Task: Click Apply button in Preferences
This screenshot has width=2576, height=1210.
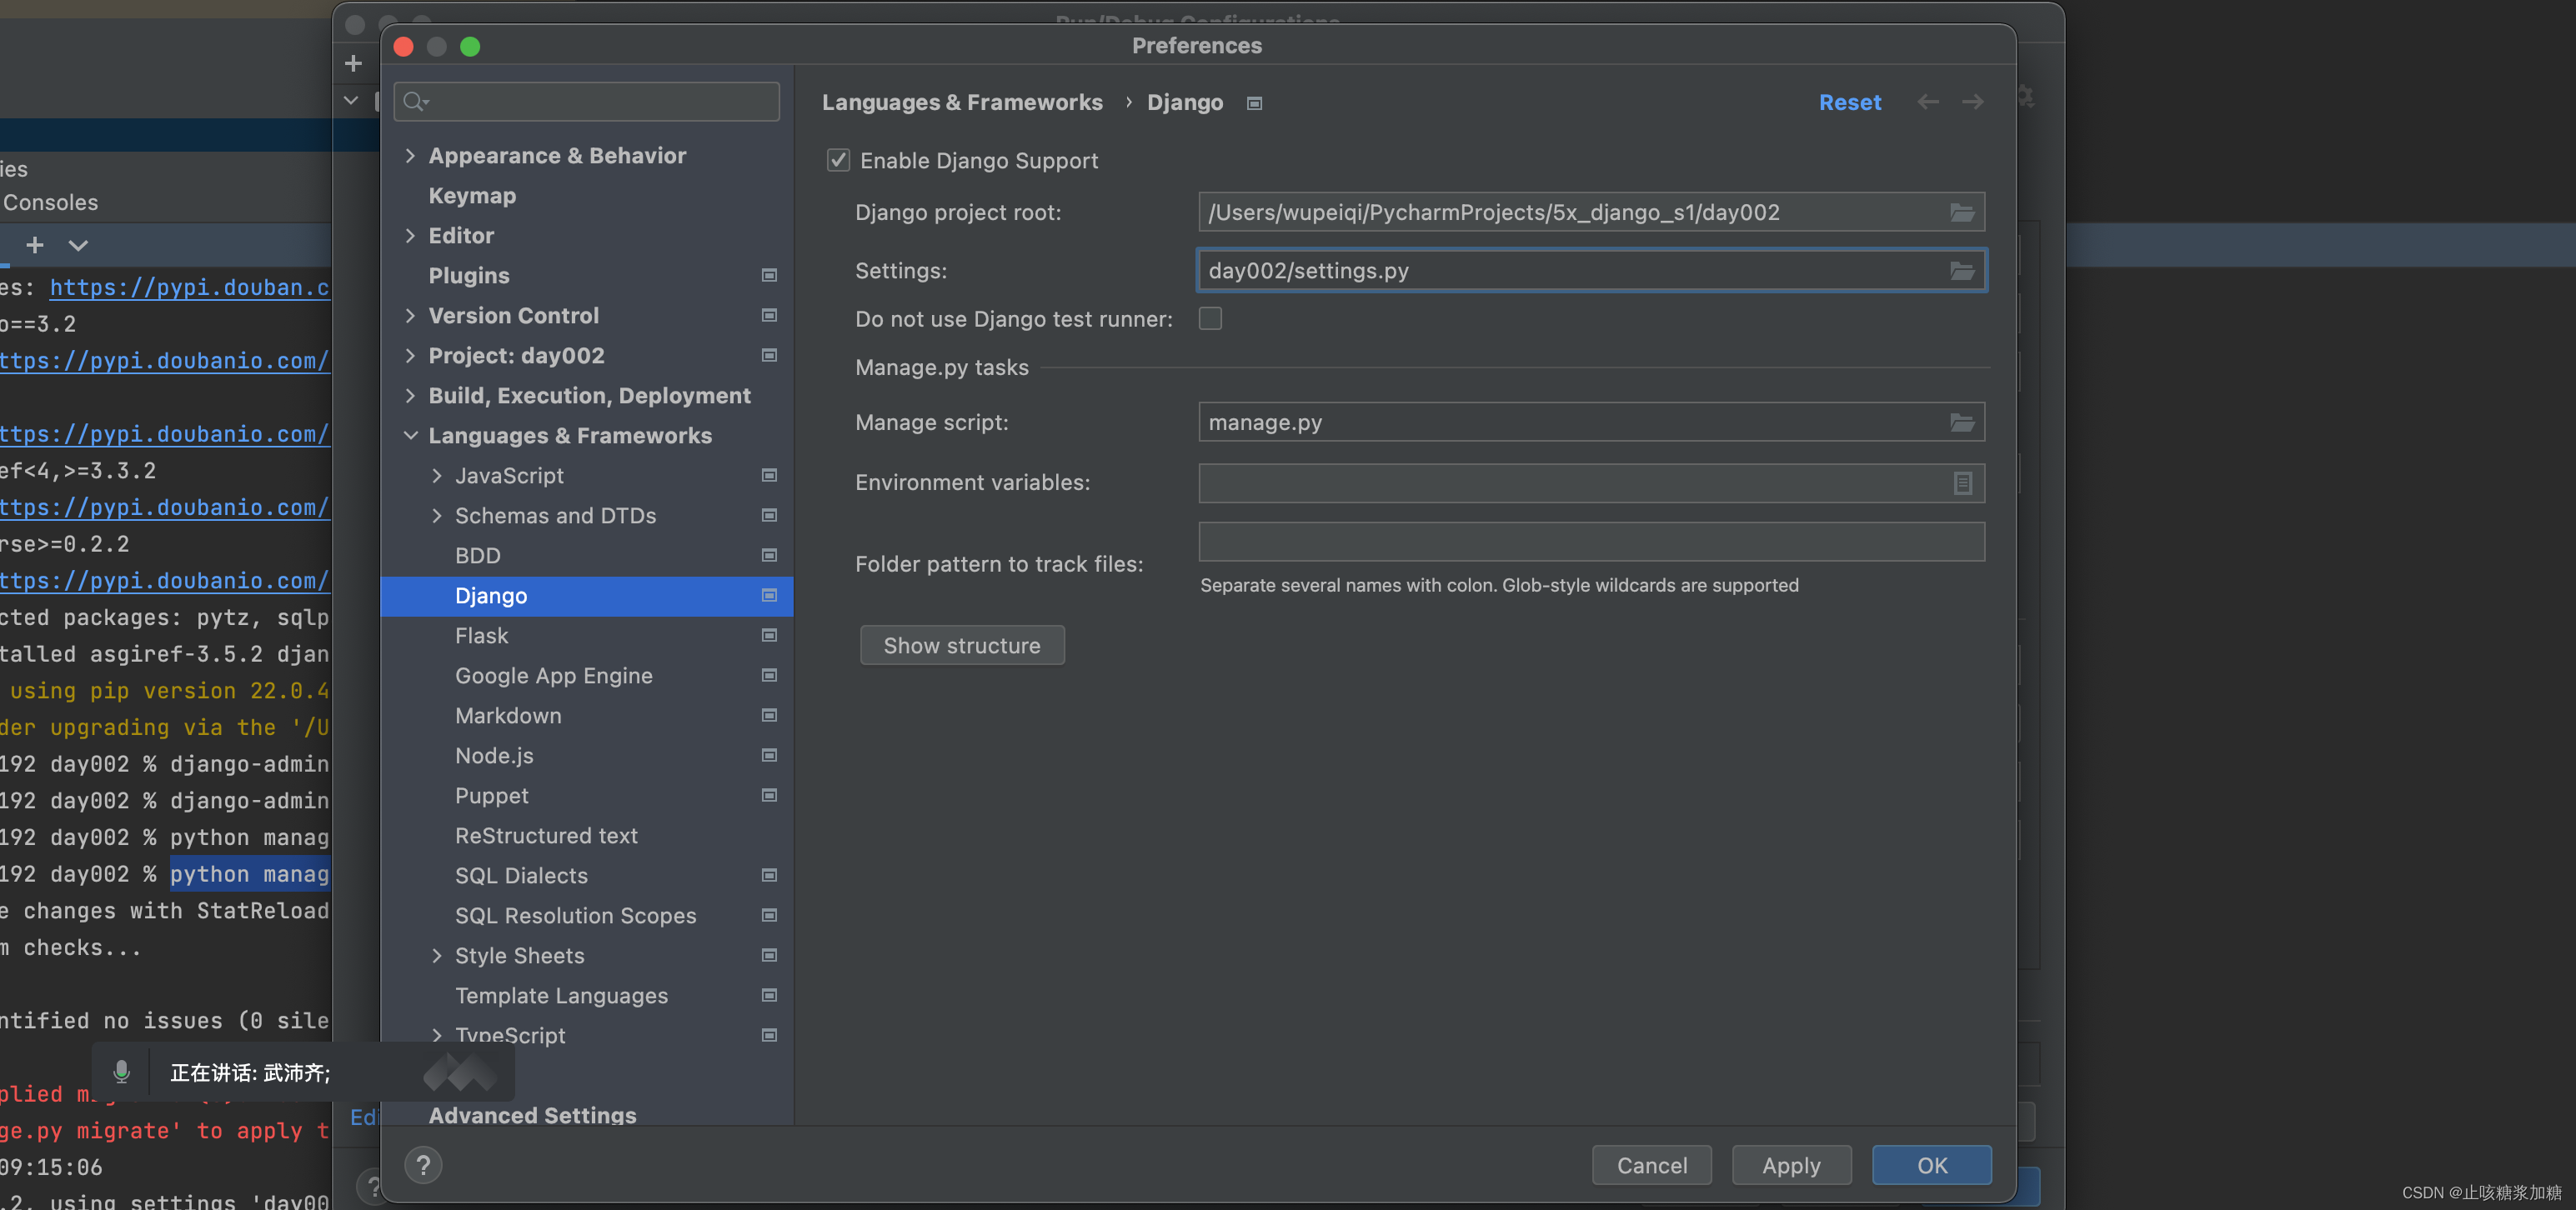Action: (1791, 1165)
